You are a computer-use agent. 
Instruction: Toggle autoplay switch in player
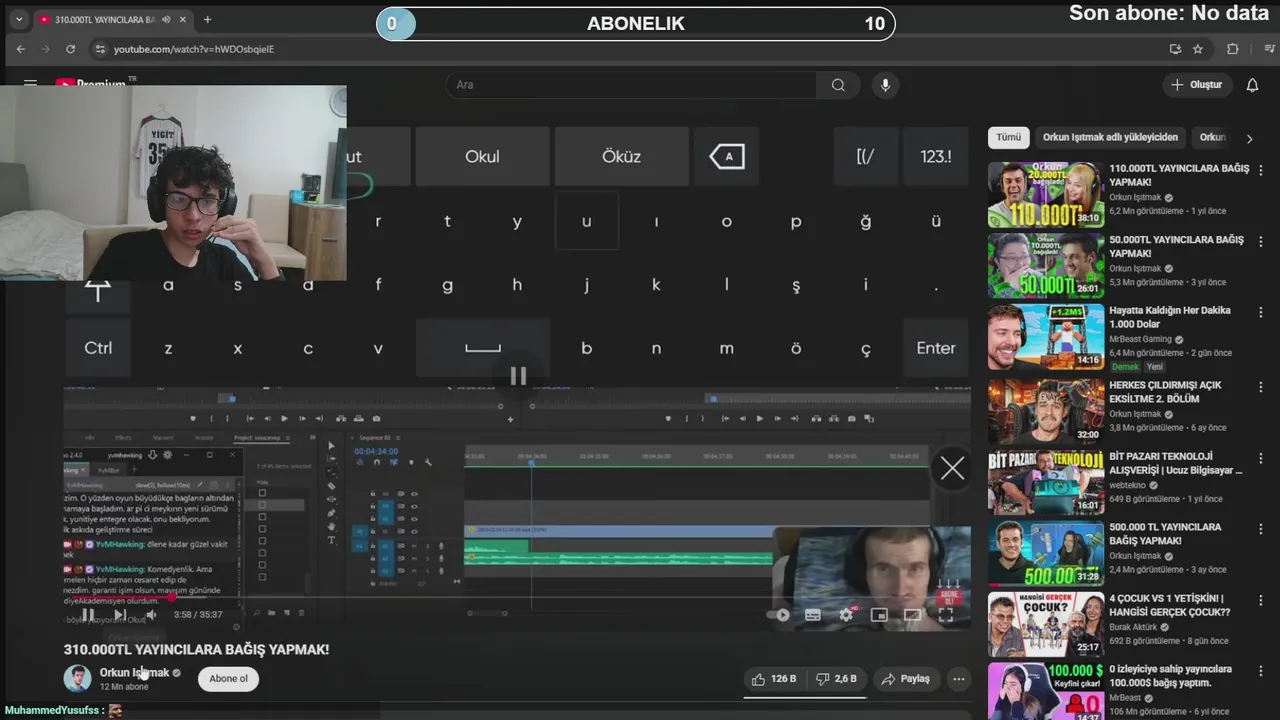coord(778,615)
